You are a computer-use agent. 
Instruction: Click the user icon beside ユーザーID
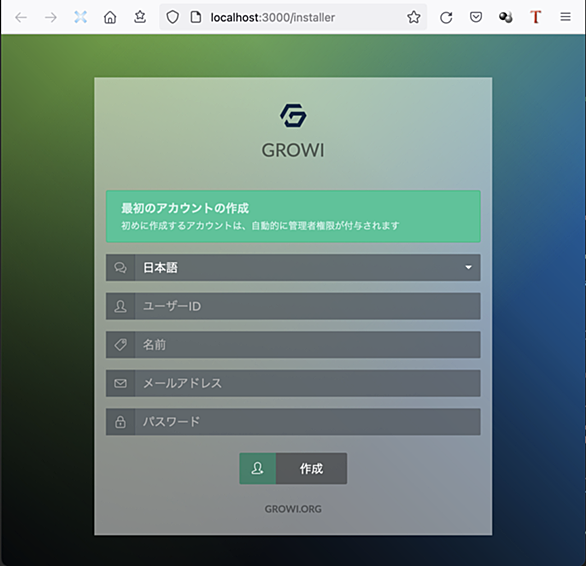(120, 306)
